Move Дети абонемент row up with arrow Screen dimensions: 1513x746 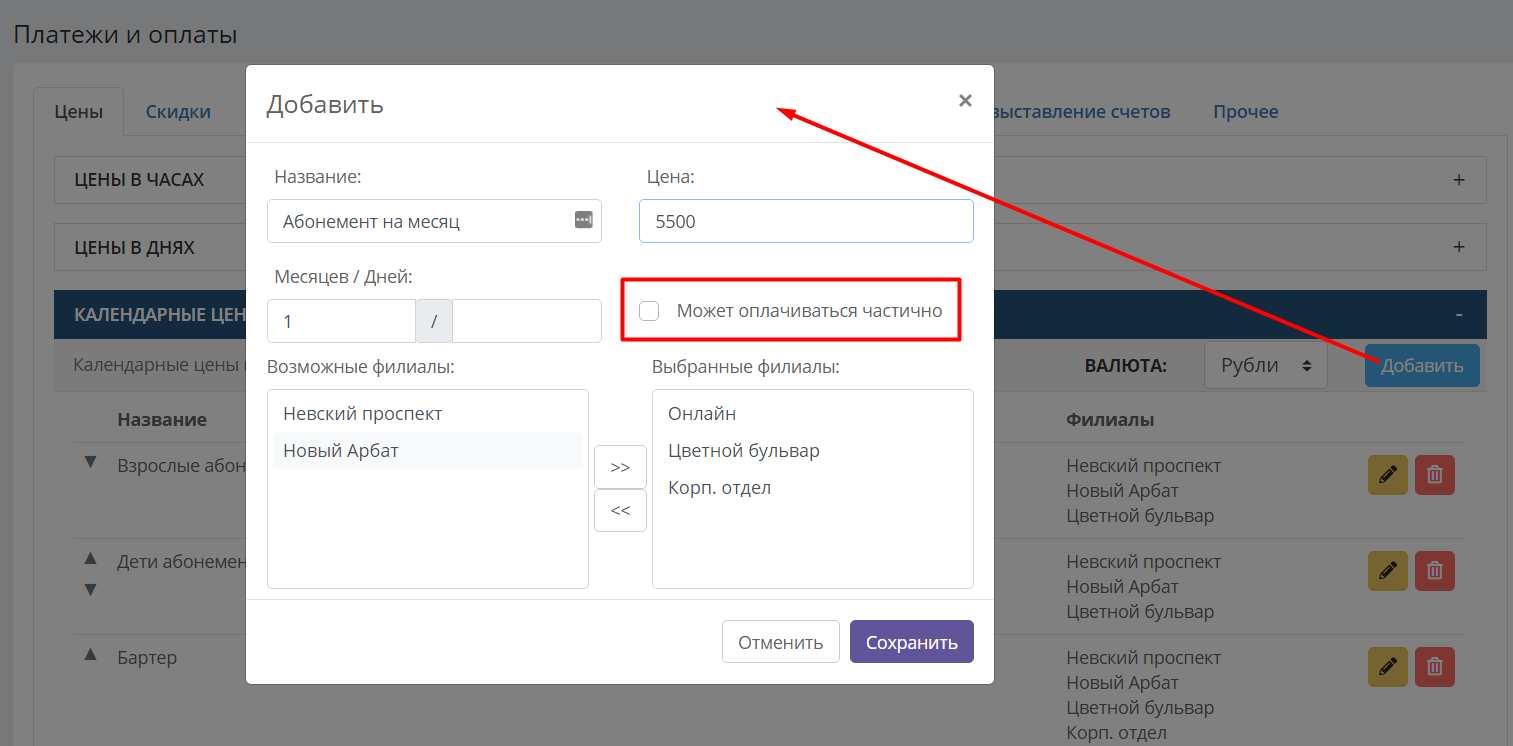90,558
